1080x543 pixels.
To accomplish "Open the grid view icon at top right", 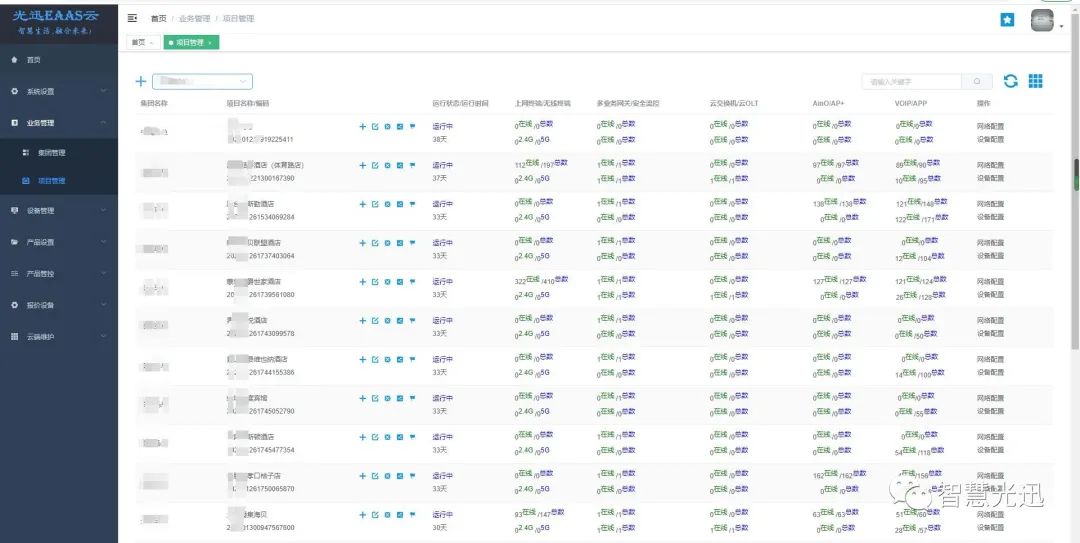I will coord(1036,81).
